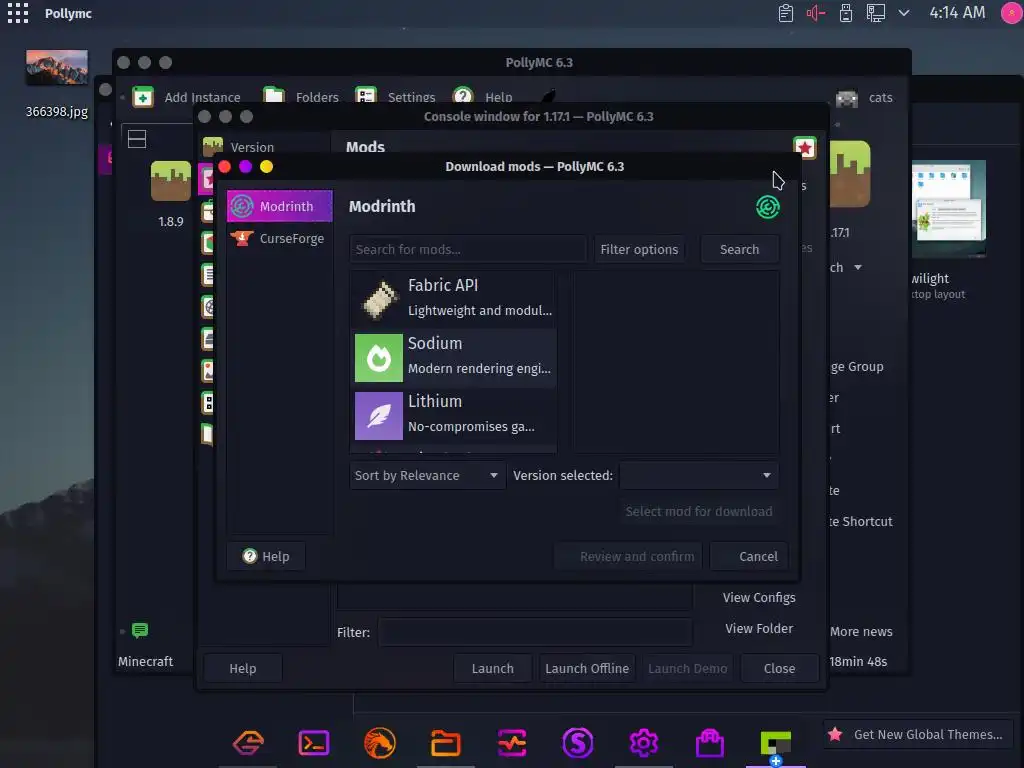Click the green chat news icon in status bar
This screenshot has width=1024, height=768.
coord(140,630)
